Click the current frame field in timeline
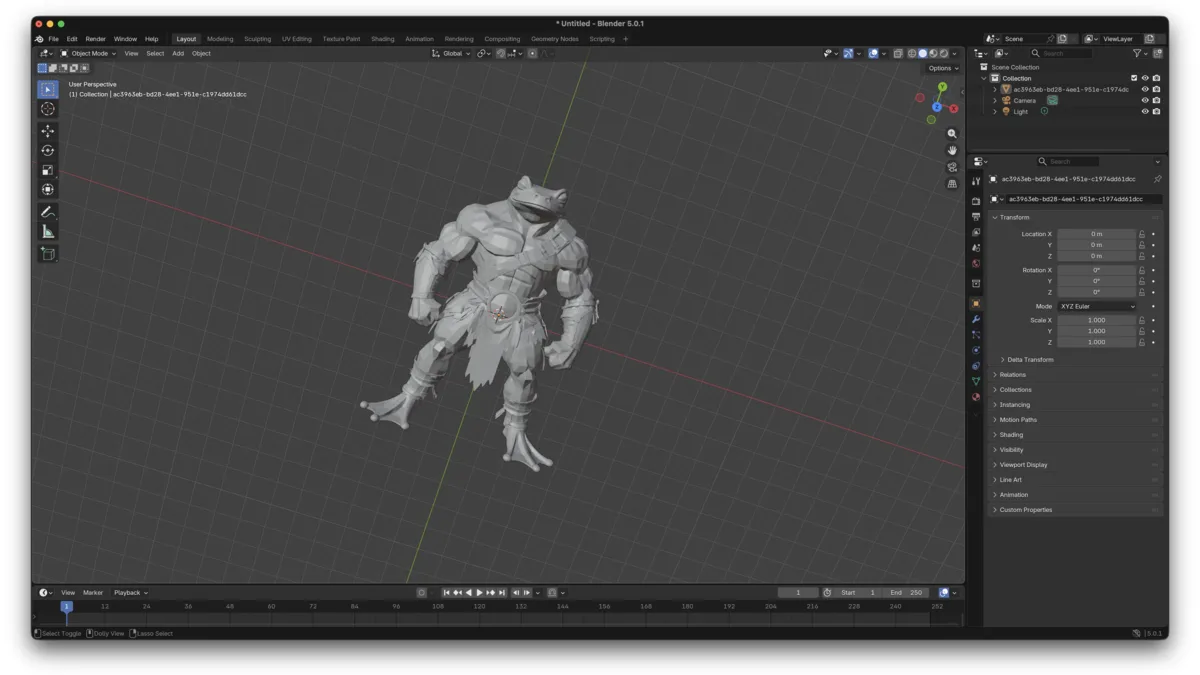Image resolution: width=1200 pixels, height=675 pixels. pos(798,592)
